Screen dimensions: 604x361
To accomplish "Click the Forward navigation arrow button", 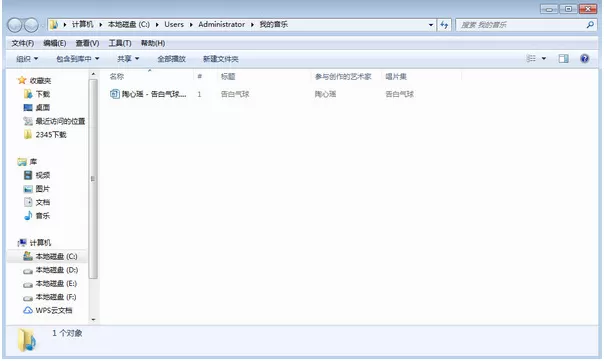I will tap(31, 25).
